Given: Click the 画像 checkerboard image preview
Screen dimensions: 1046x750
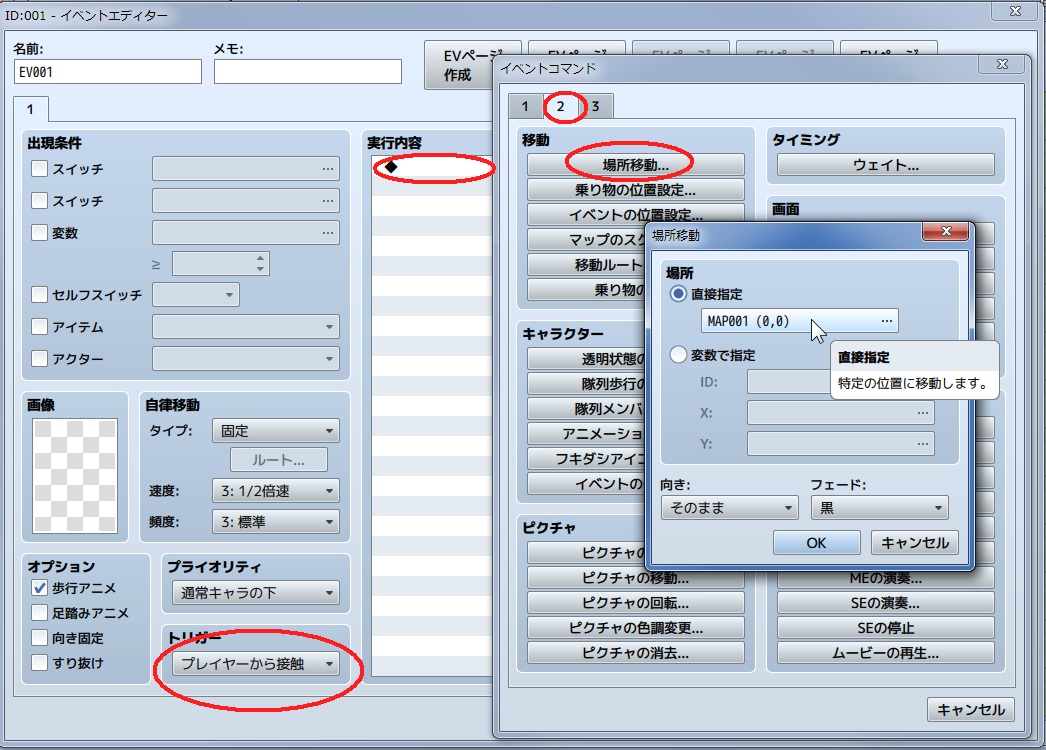Looking at the screenshot, I should pyautogui.click(x=75, y=475).
